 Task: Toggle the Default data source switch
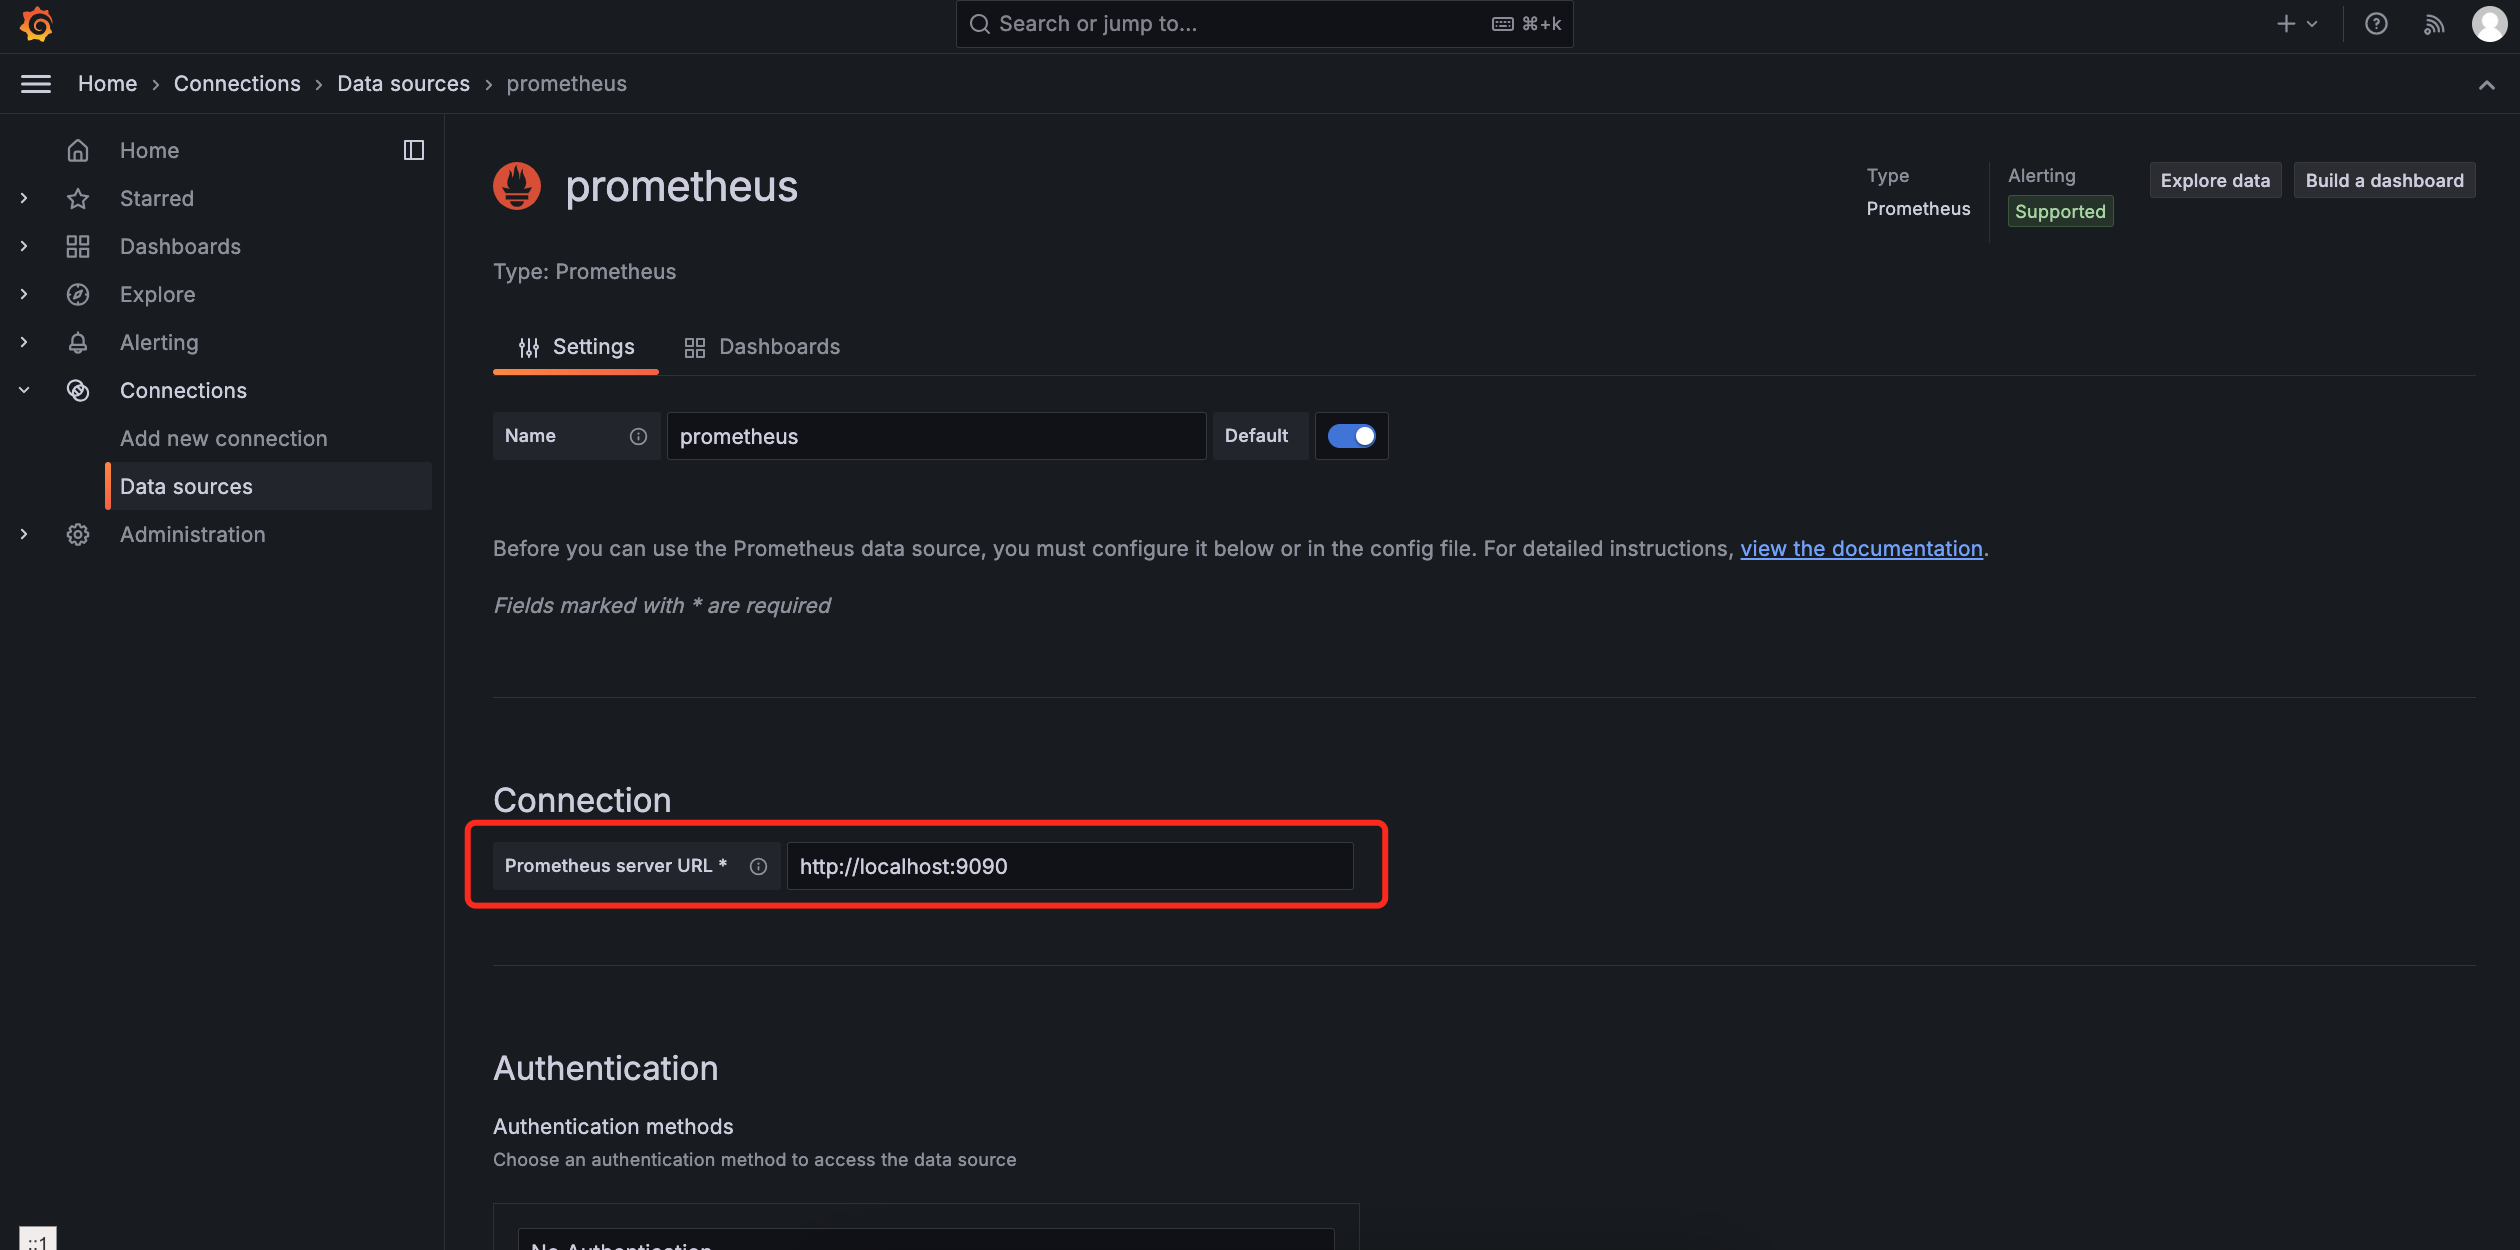[1351, 436]
